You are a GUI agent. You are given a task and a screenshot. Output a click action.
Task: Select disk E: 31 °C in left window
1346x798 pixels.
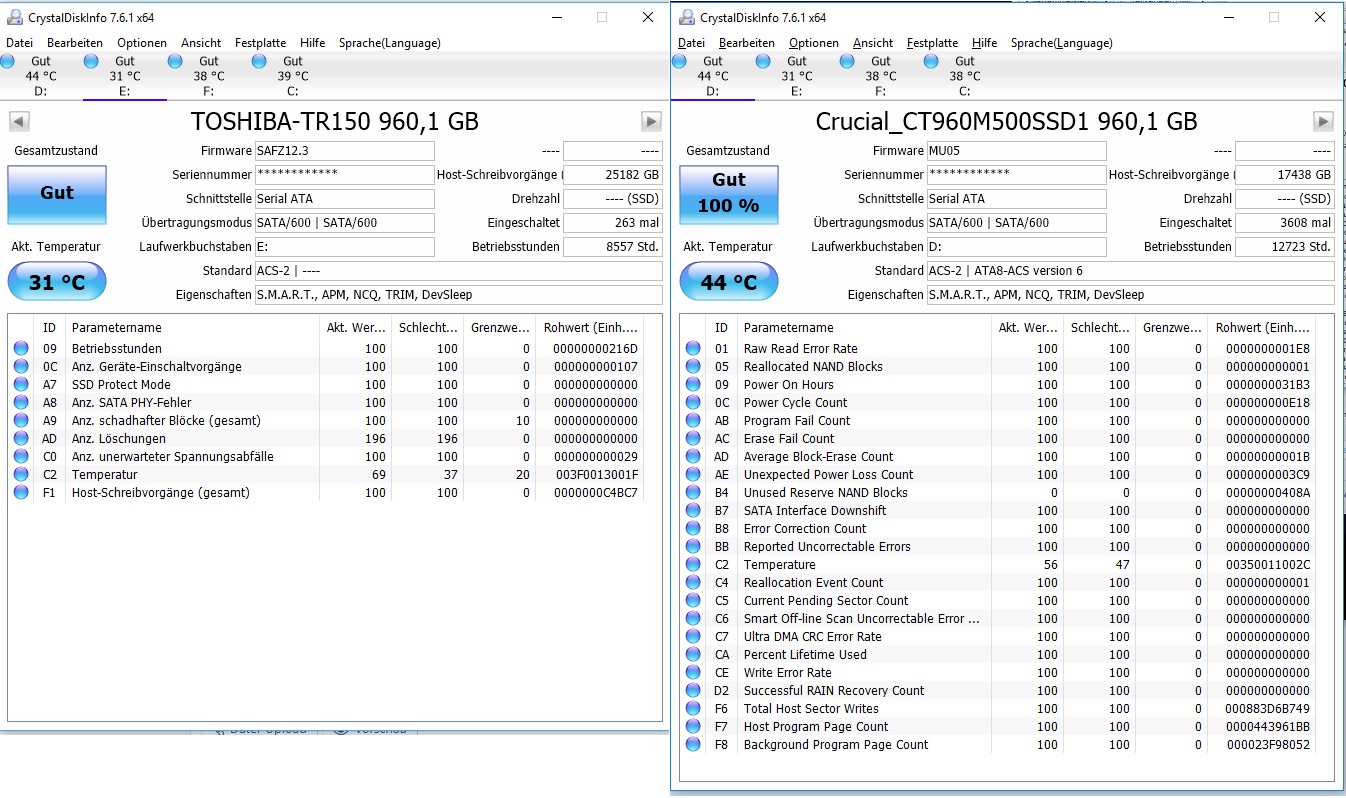tap(125, 76)
